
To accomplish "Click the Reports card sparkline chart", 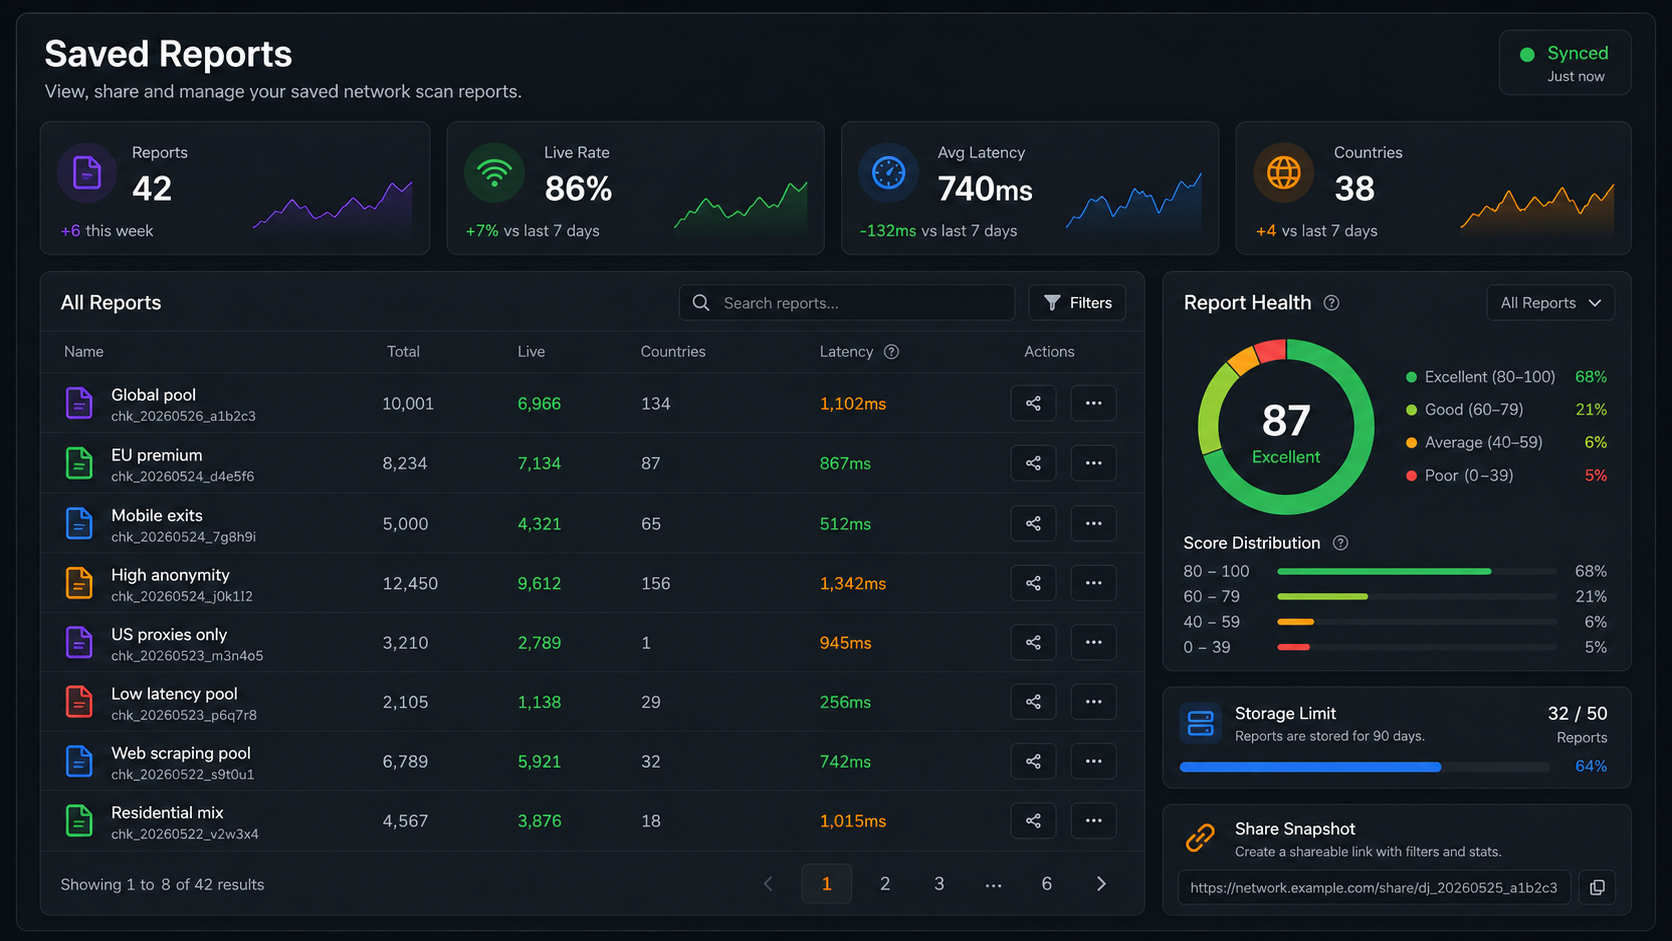I will pos(332,206).
